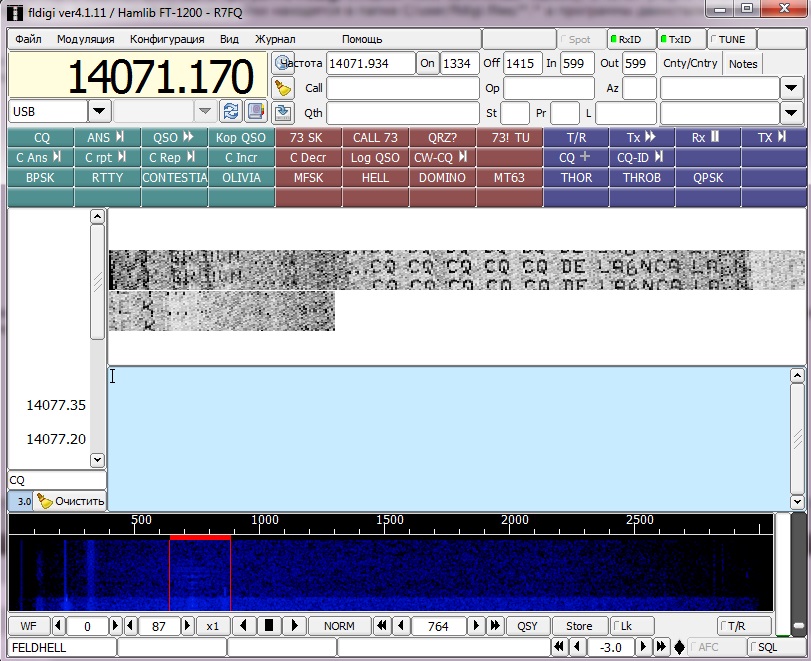Open the dropdown at the end of the Qth row
This screenshot has height=661, width=811.
click(x=791, y=112)
